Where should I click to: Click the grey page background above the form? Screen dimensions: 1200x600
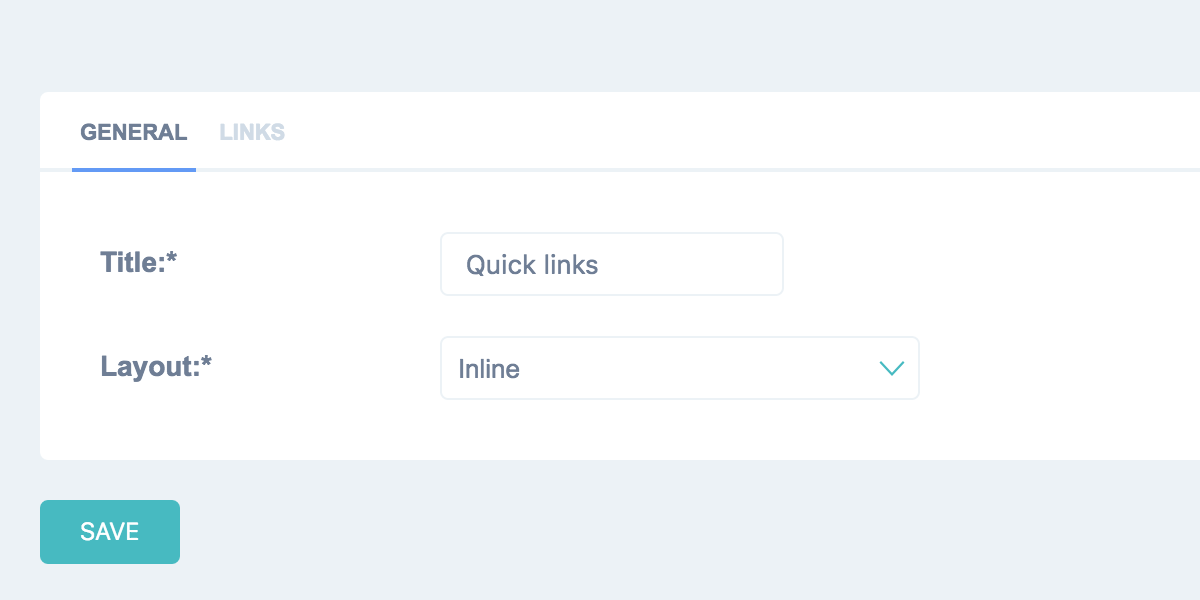click(600, 45)
